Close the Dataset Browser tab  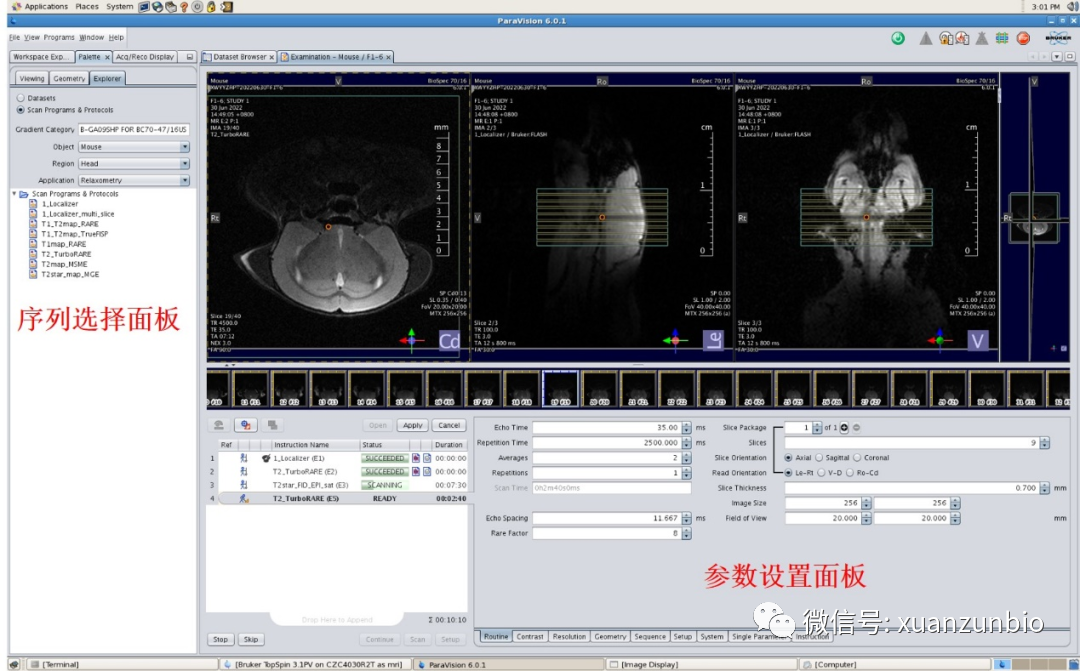tap(271, 57)
